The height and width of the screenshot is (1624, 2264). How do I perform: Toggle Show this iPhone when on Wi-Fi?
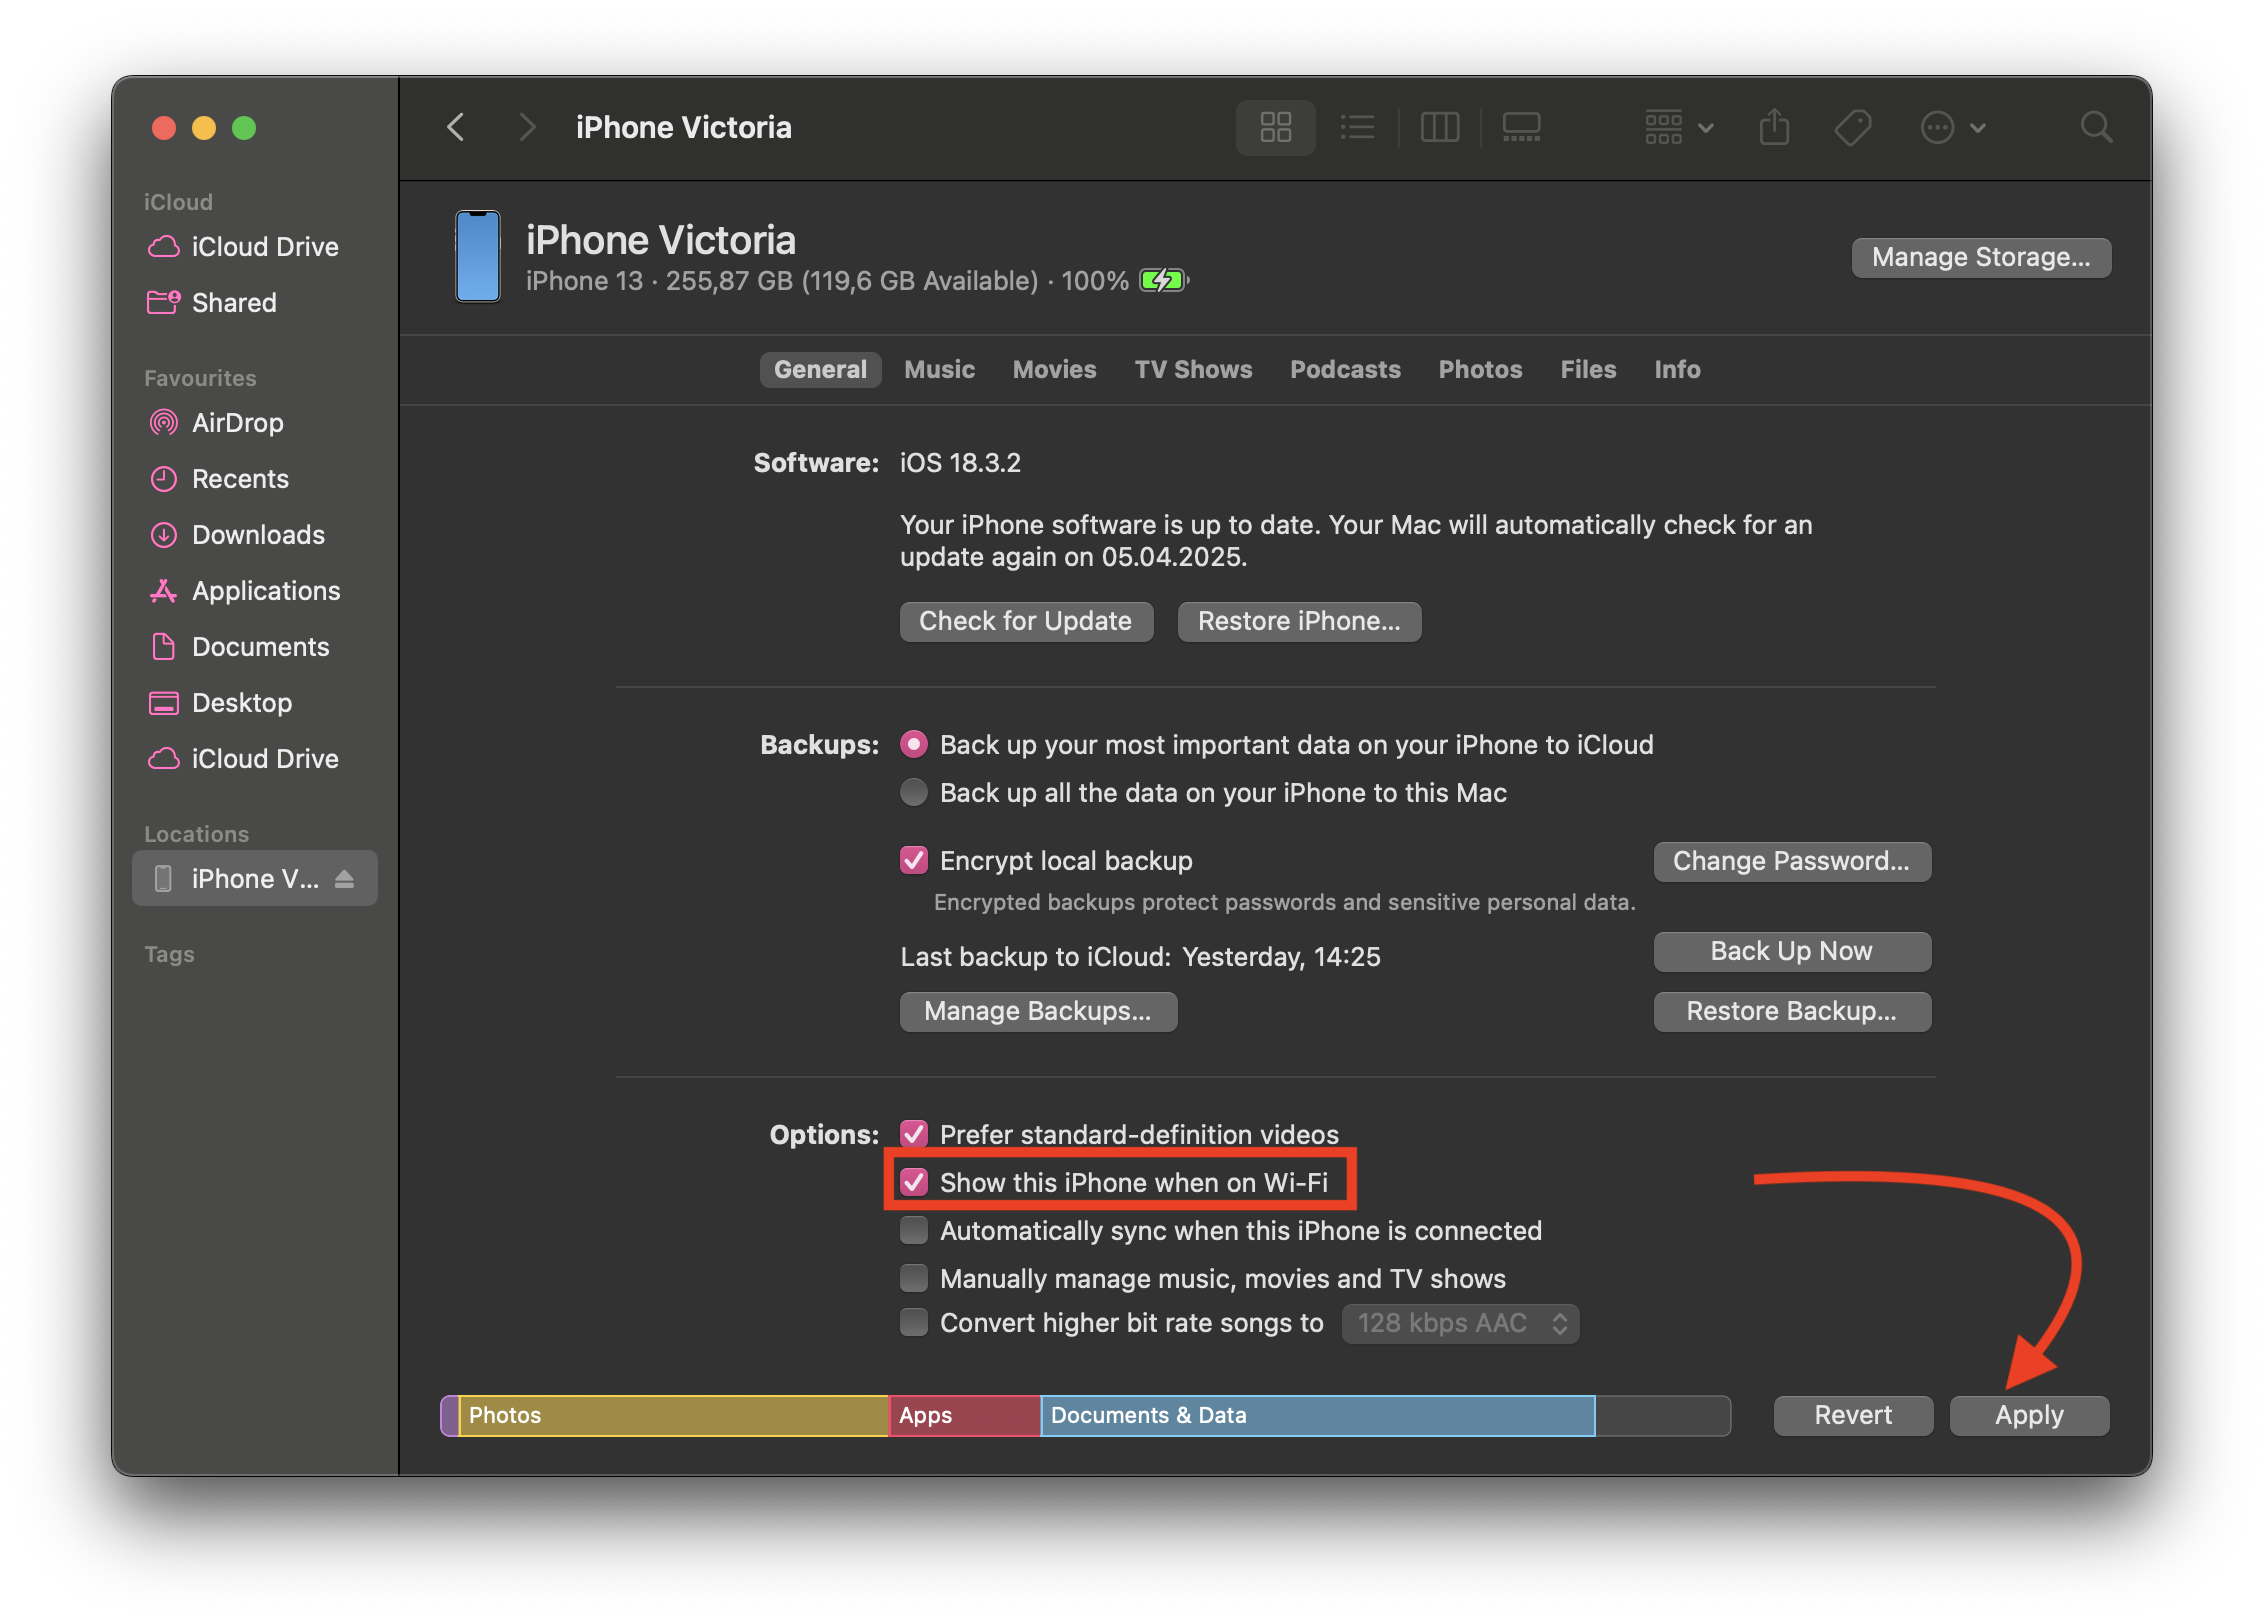[x=913, y=1183]
